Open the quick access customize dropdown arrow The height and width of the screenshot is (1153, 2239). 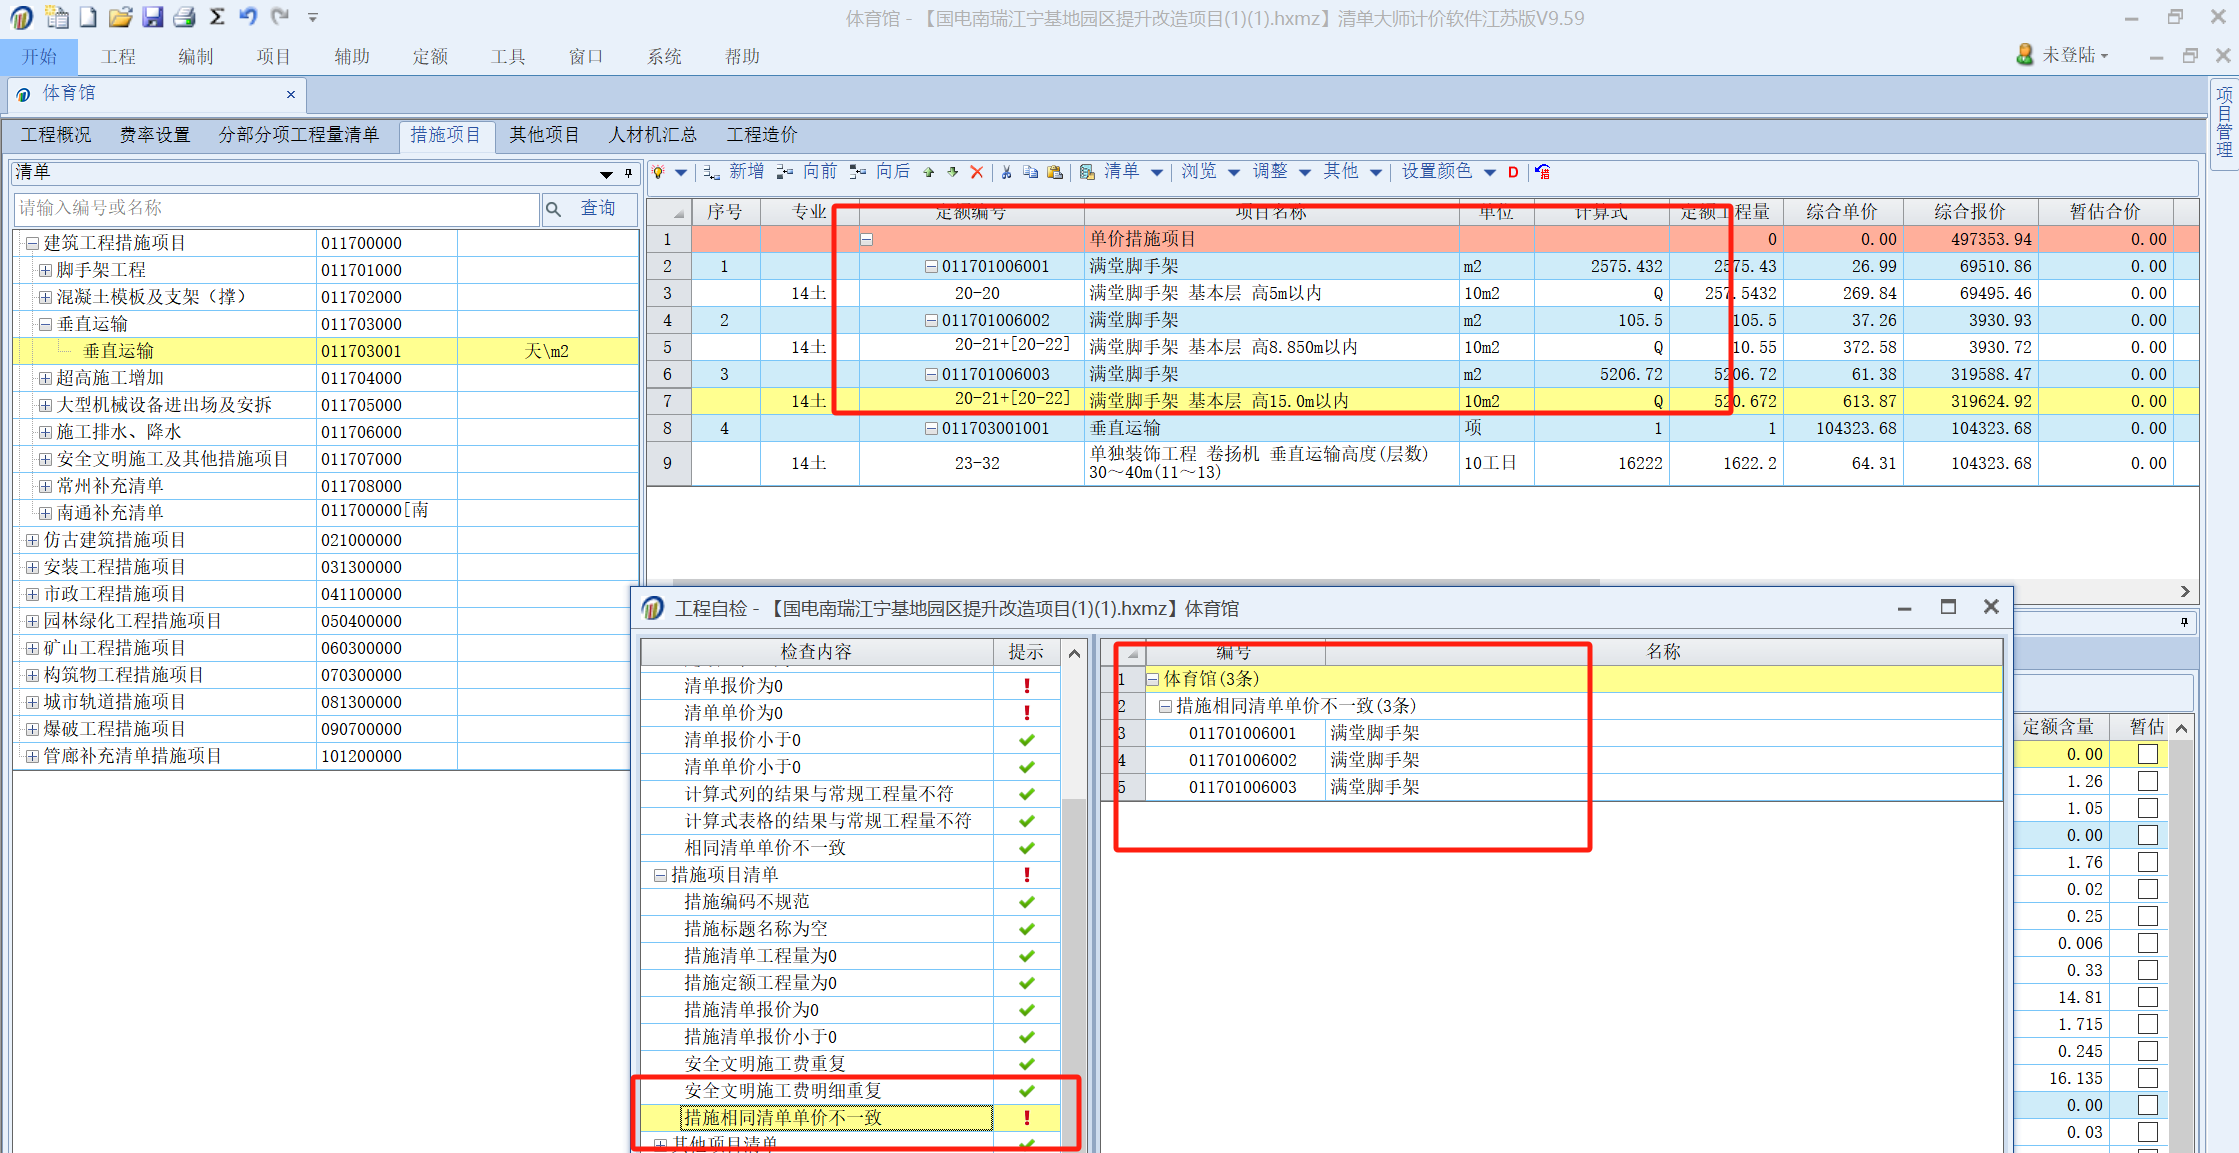pos(313,18)
